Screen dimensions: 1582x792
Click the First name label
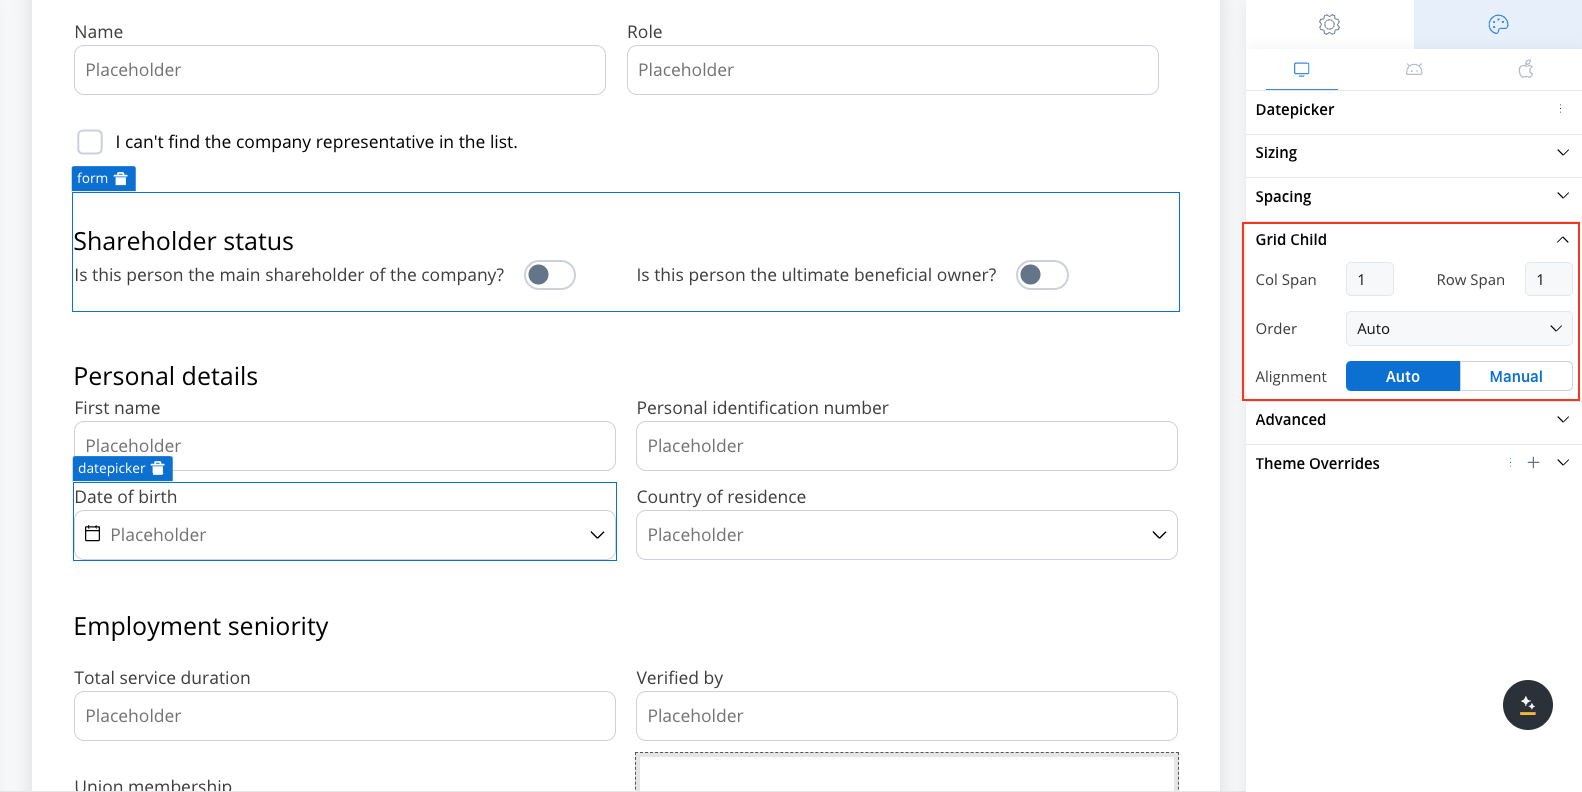pos(117,408)
